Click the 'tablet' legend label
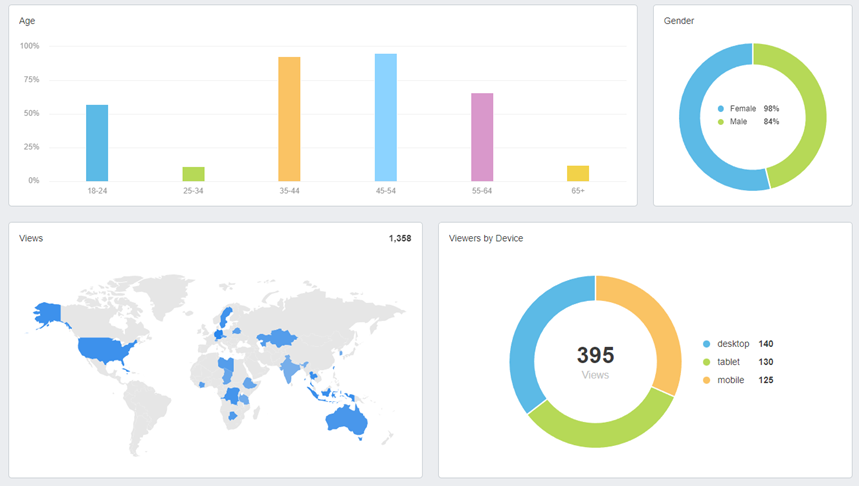This screenshot has height=486, width=859. coord(729,362)
